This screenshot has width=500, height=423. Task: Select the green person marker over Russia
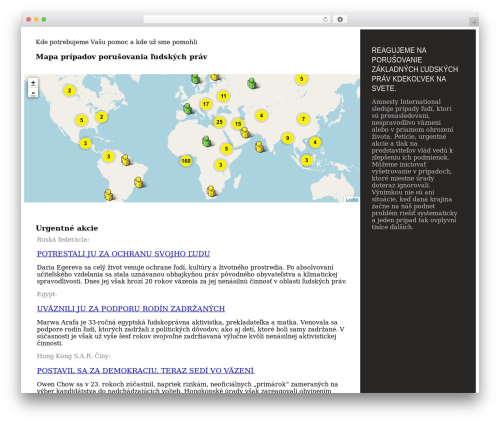(252, 83)
